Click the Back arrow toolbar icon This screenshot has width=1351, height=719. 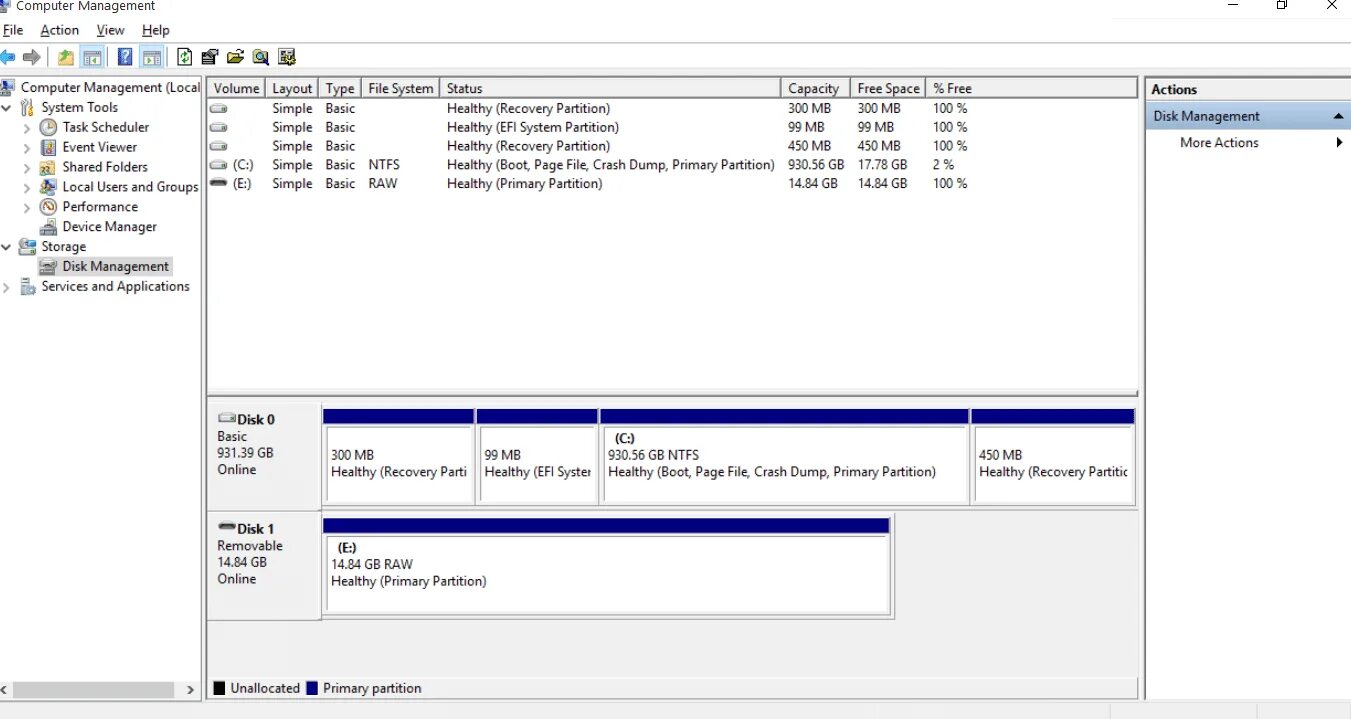click(x=8, y=57)
